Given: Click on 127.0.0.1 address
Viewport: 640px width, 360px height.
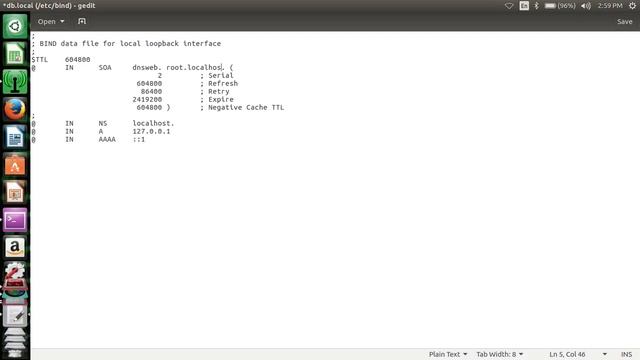Looking at the screenshot, I should coord(151,131).
